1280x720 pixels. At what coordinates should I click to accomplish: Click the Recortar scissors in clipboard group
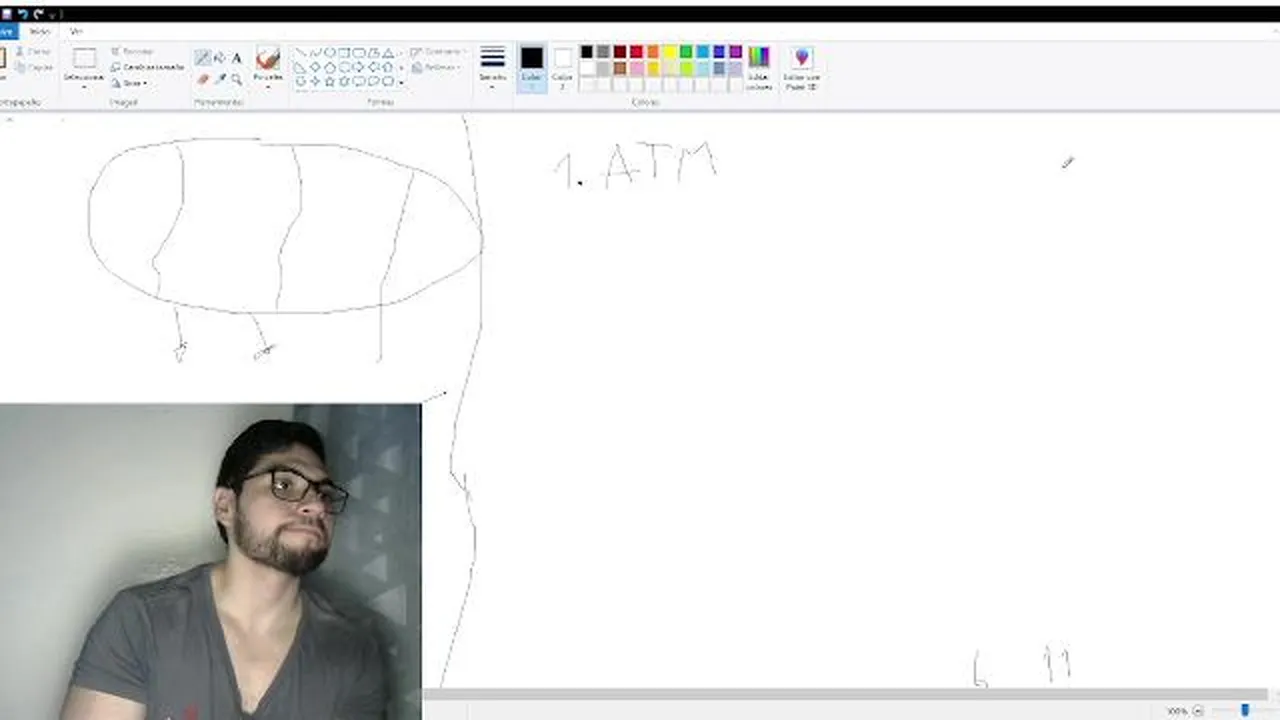click(33, 51)
